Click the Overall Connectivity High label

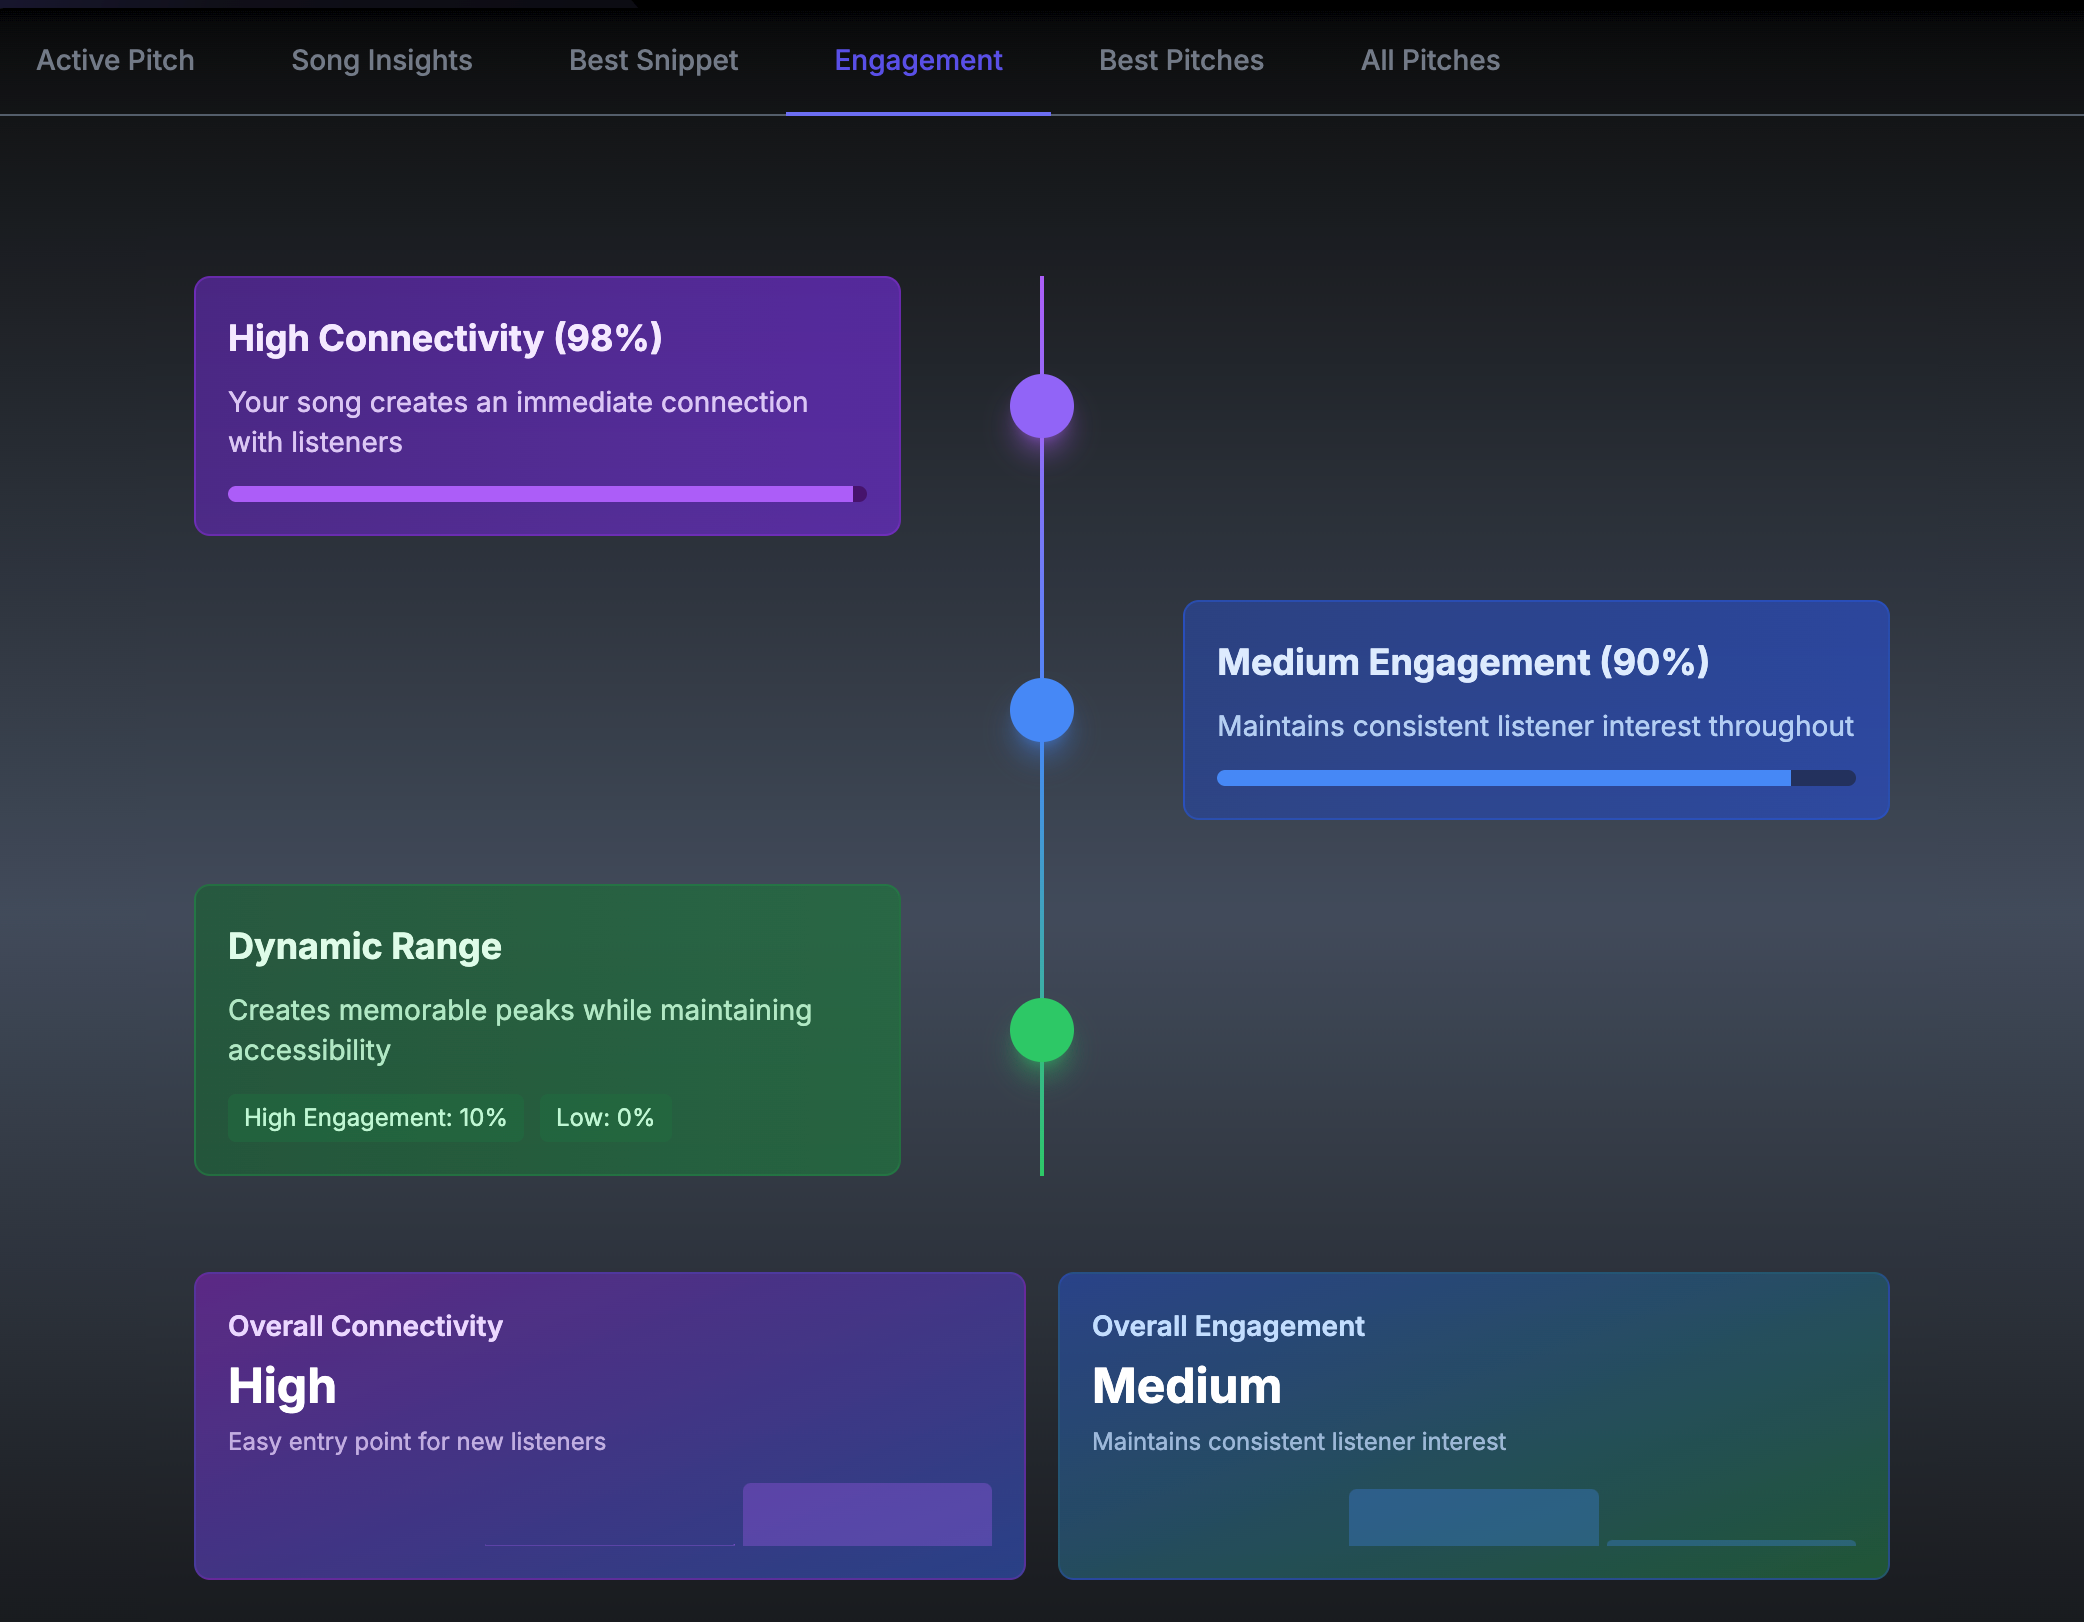click(x=282, y=1386)
